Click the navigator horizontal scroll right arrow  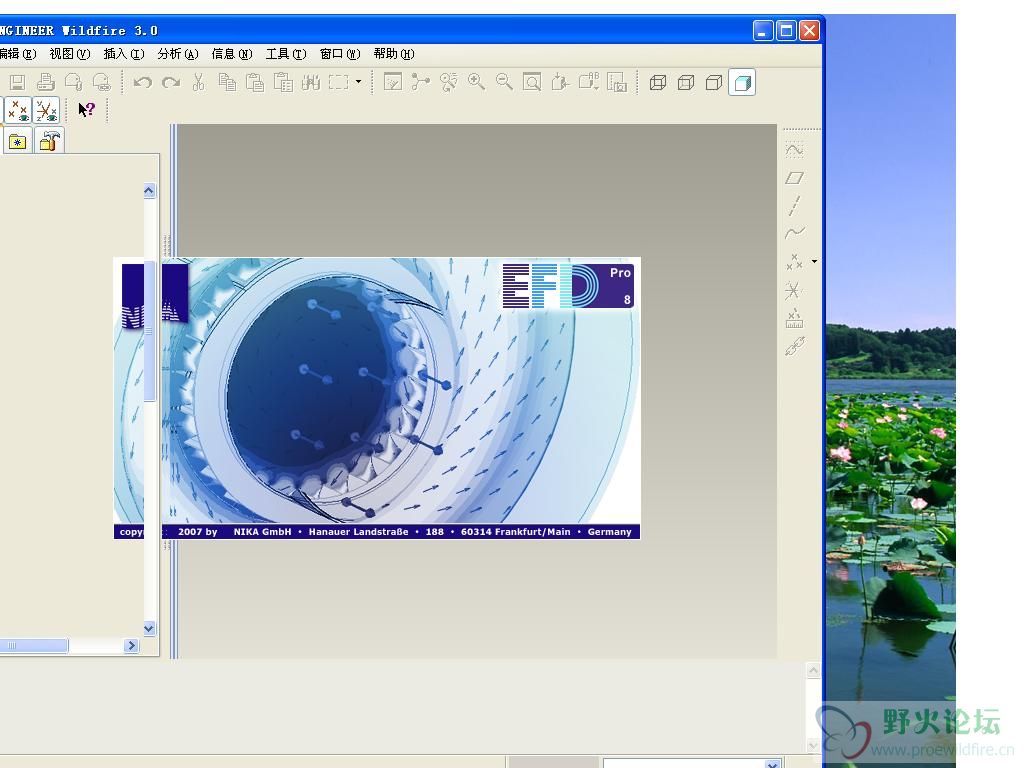[131, 645]
